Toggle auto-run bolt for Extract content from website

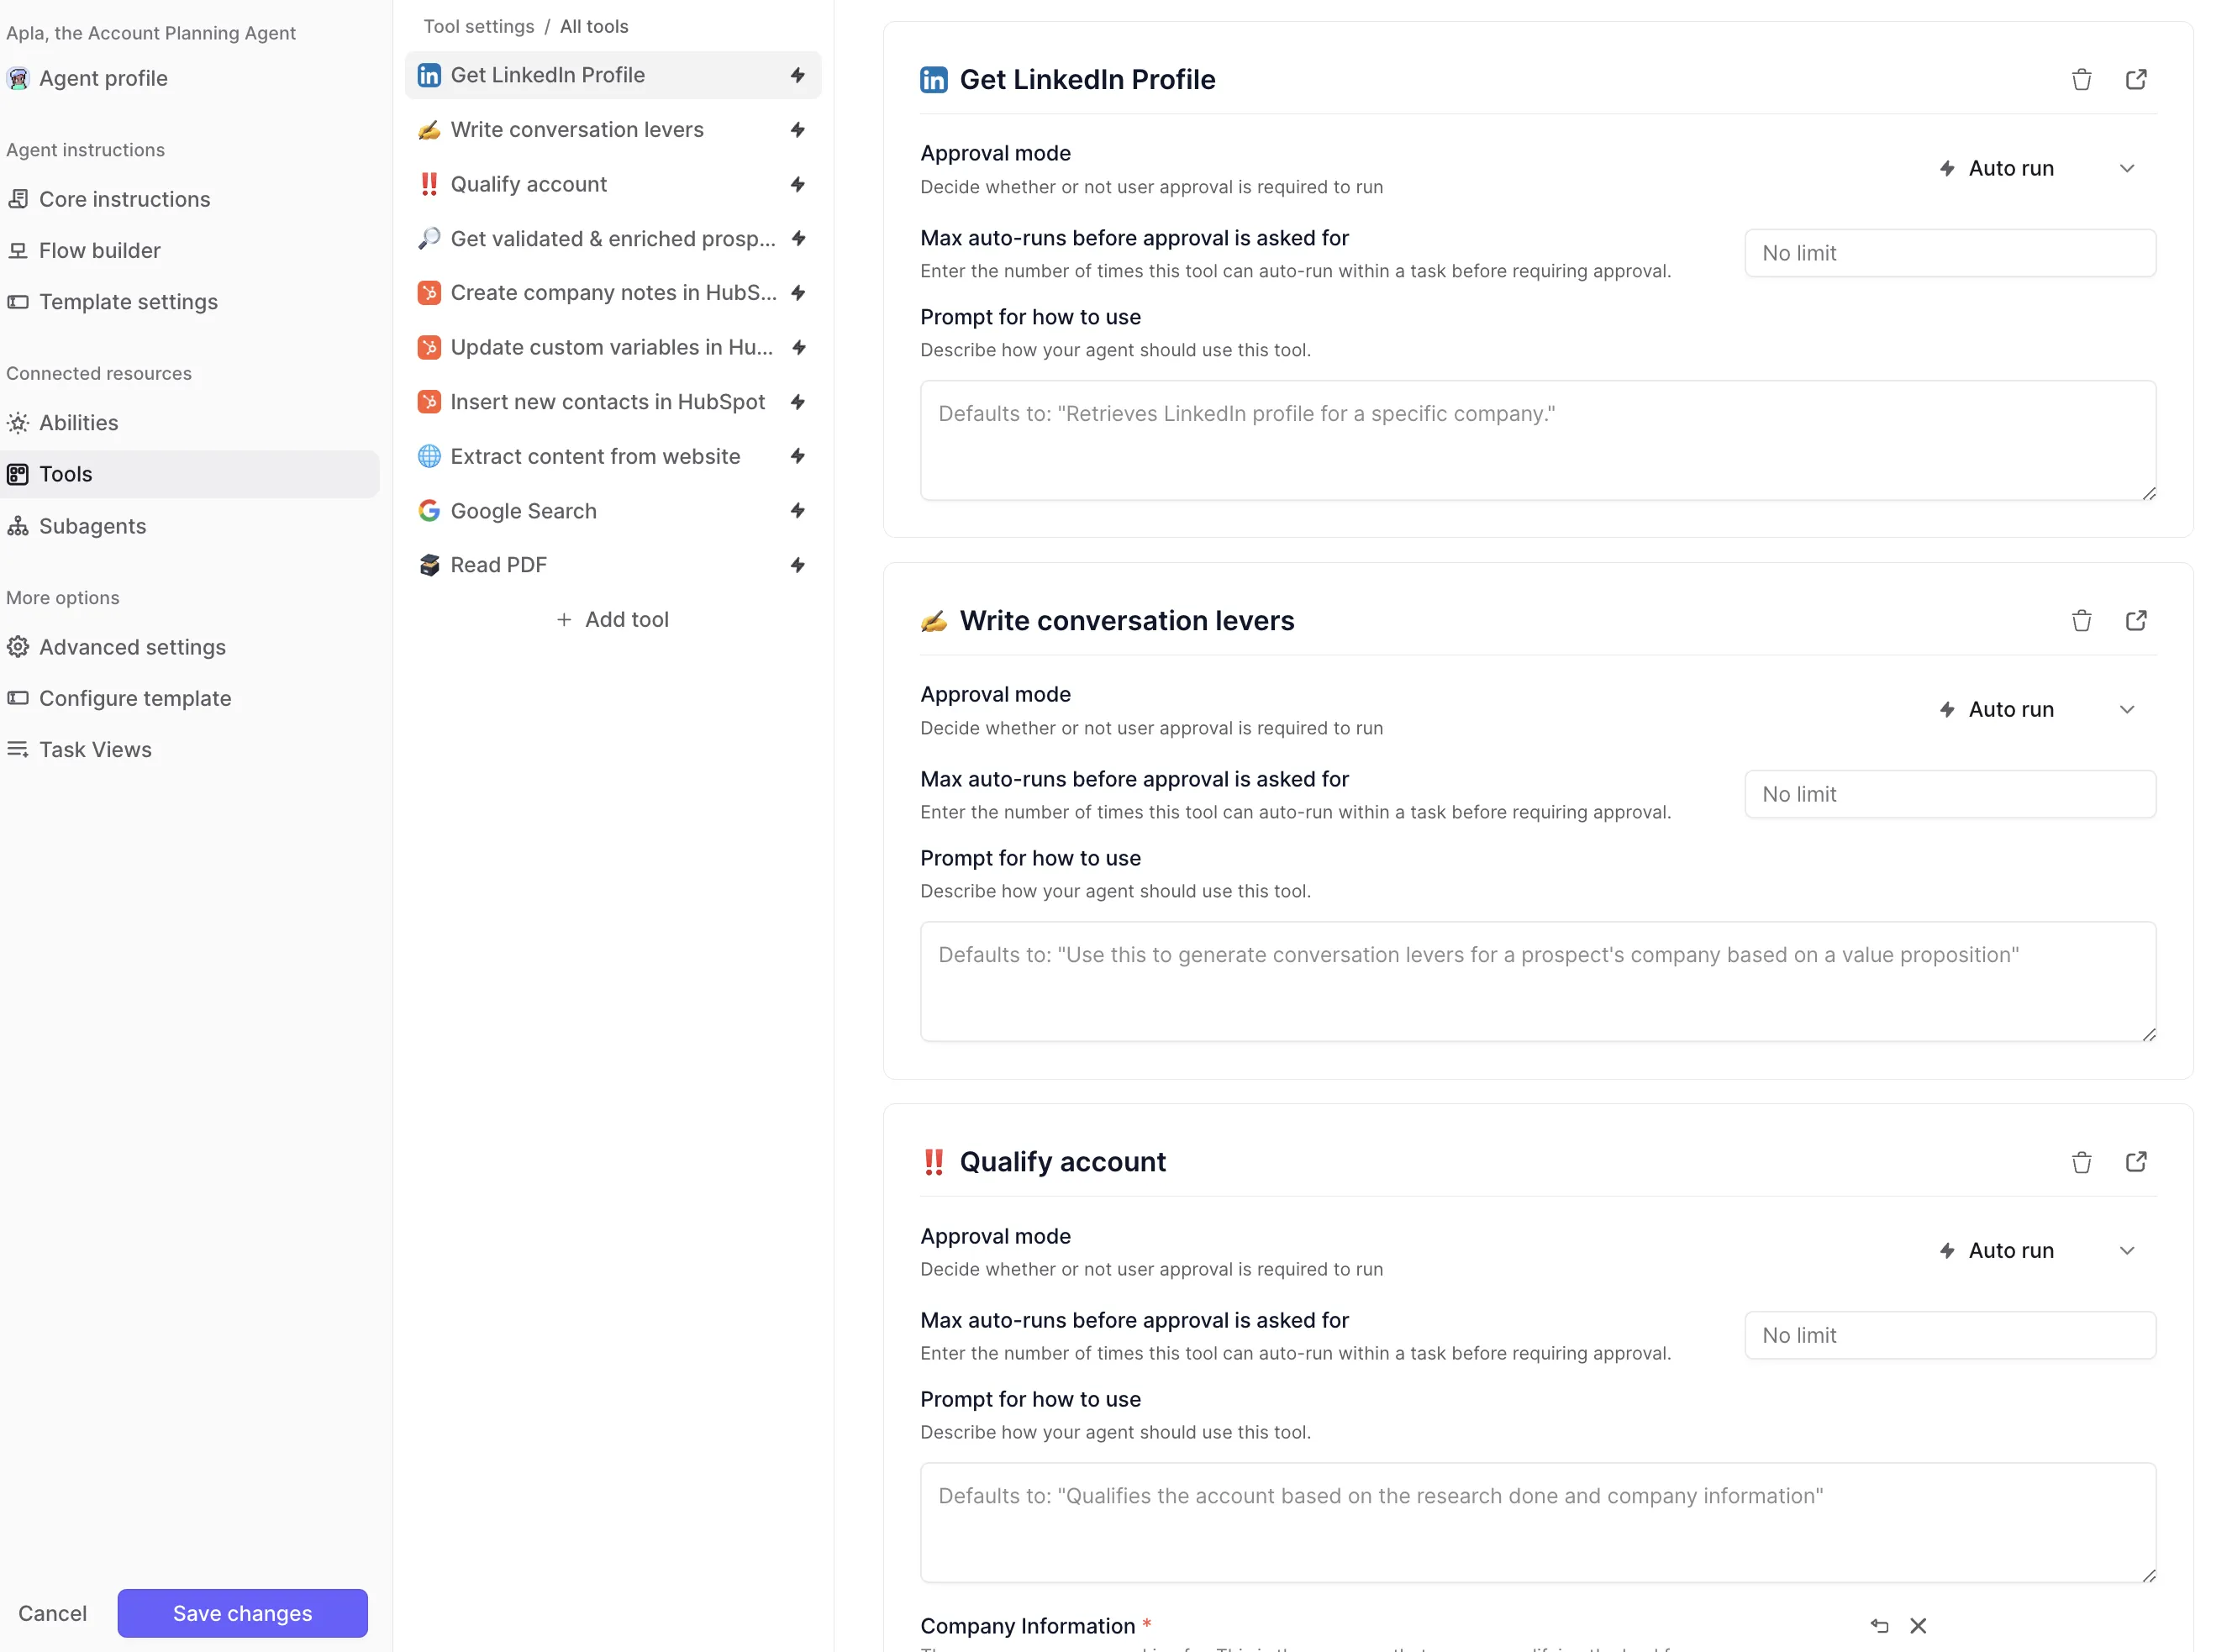797,456
